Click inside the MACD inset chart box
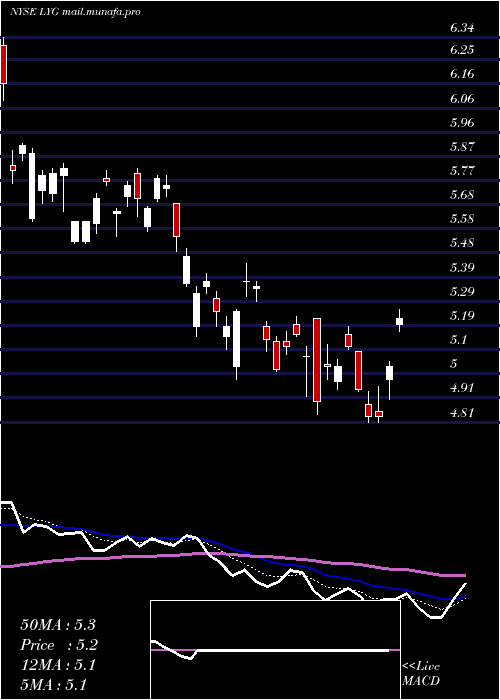Screen dimensions: 500x700 click(x=275, y=650)
